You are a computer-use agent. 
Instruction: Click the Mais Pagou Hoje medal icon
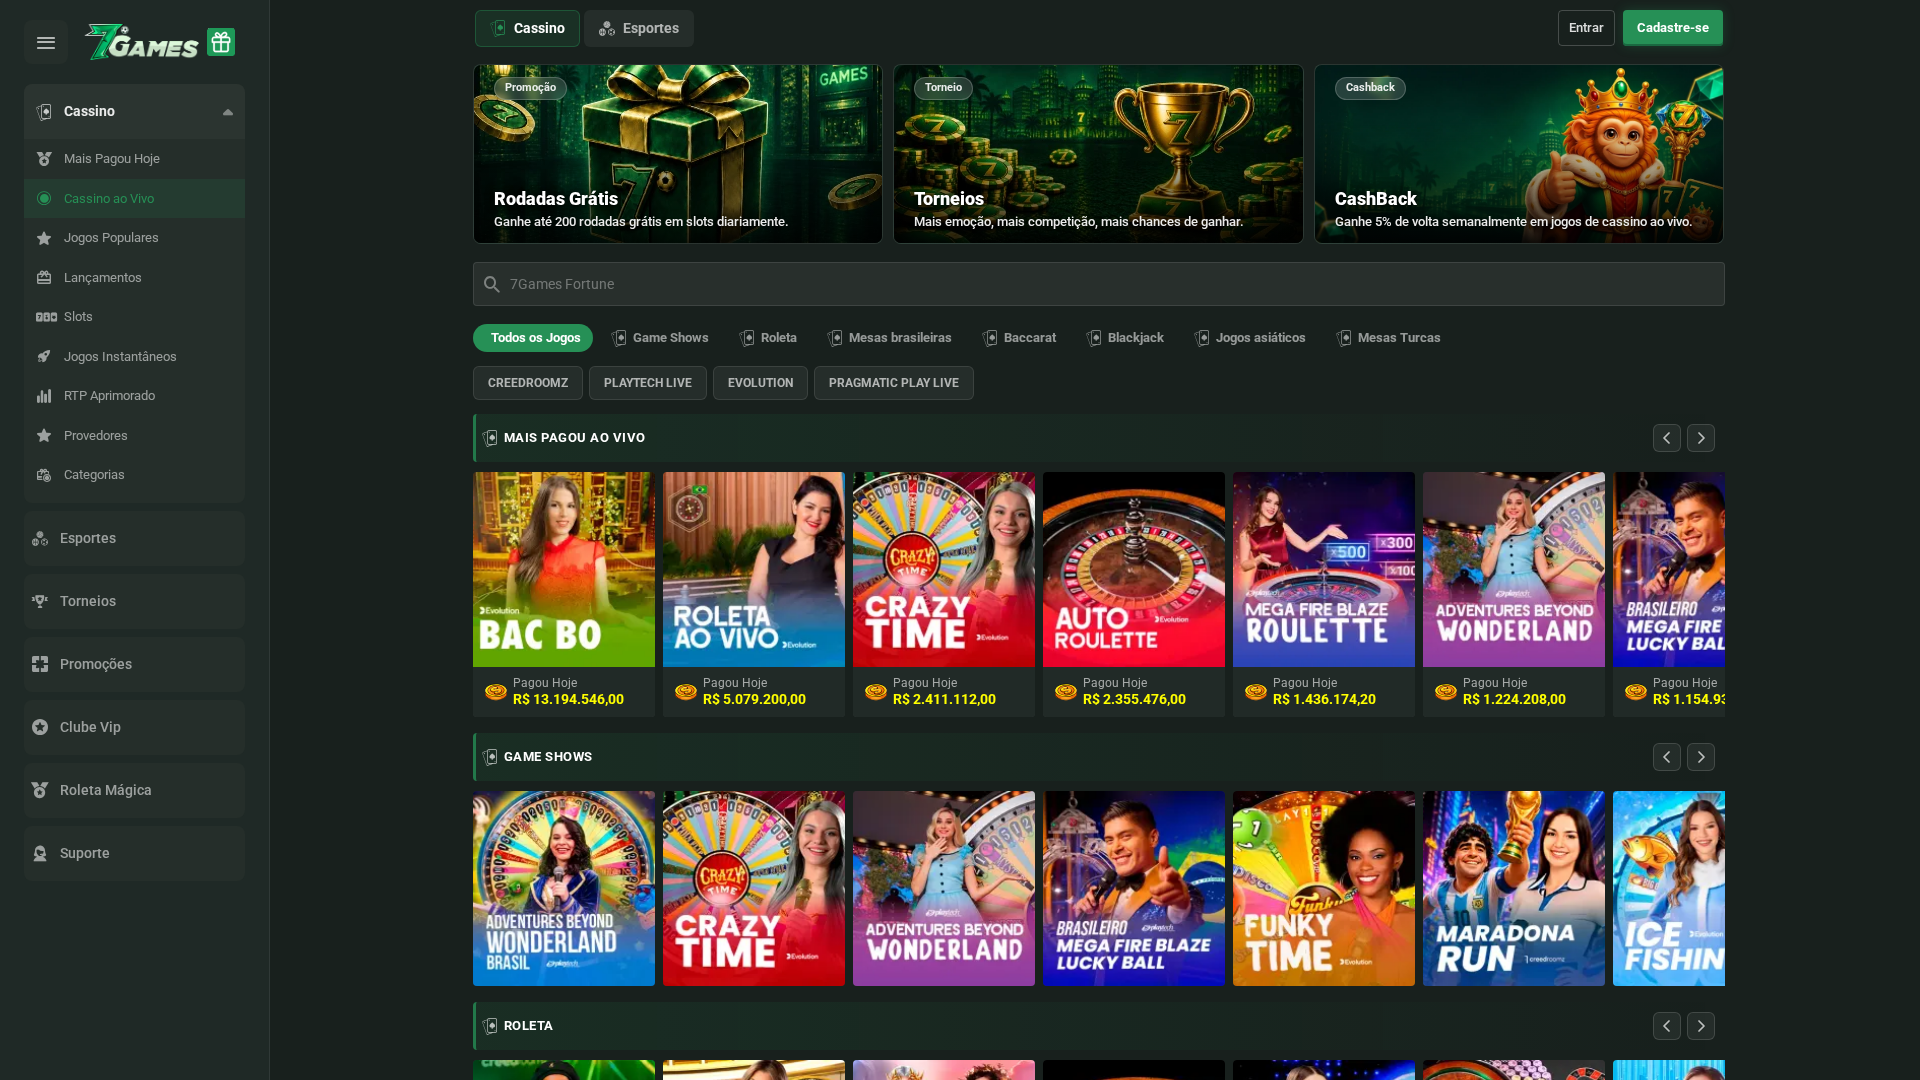[x=44, y=159]
